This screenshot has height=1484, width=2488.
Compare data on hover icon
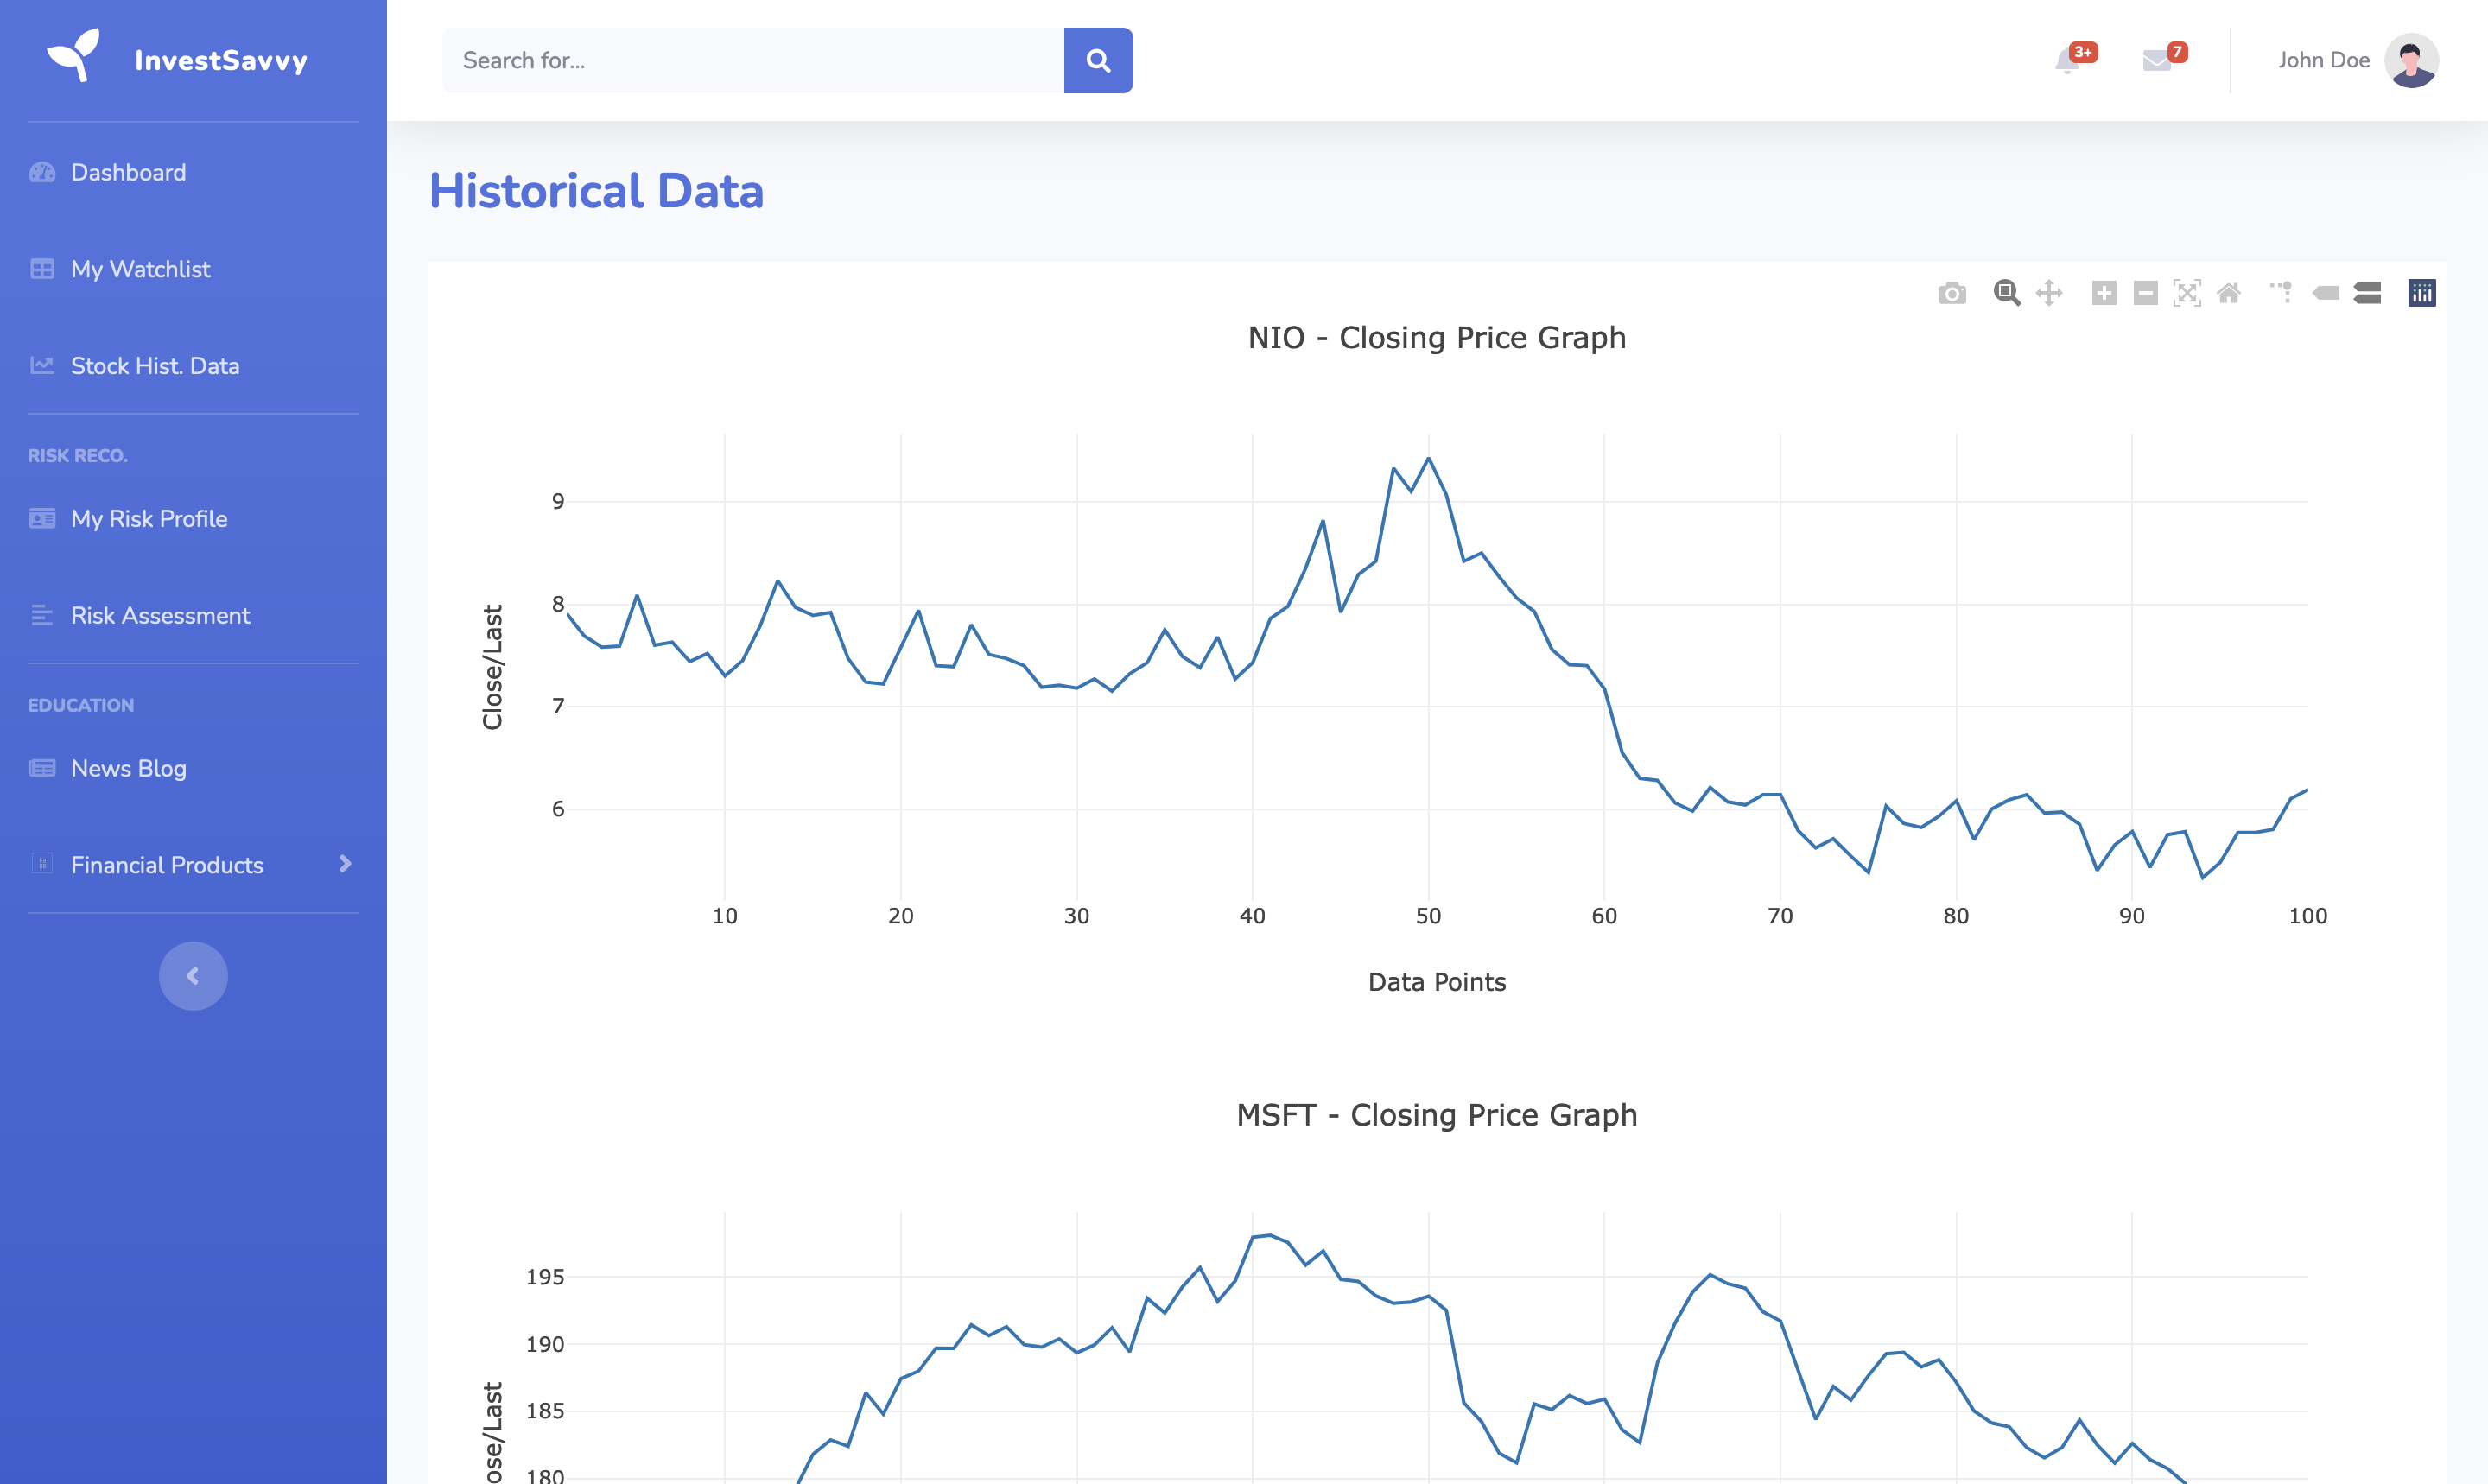coord(2367,293)
